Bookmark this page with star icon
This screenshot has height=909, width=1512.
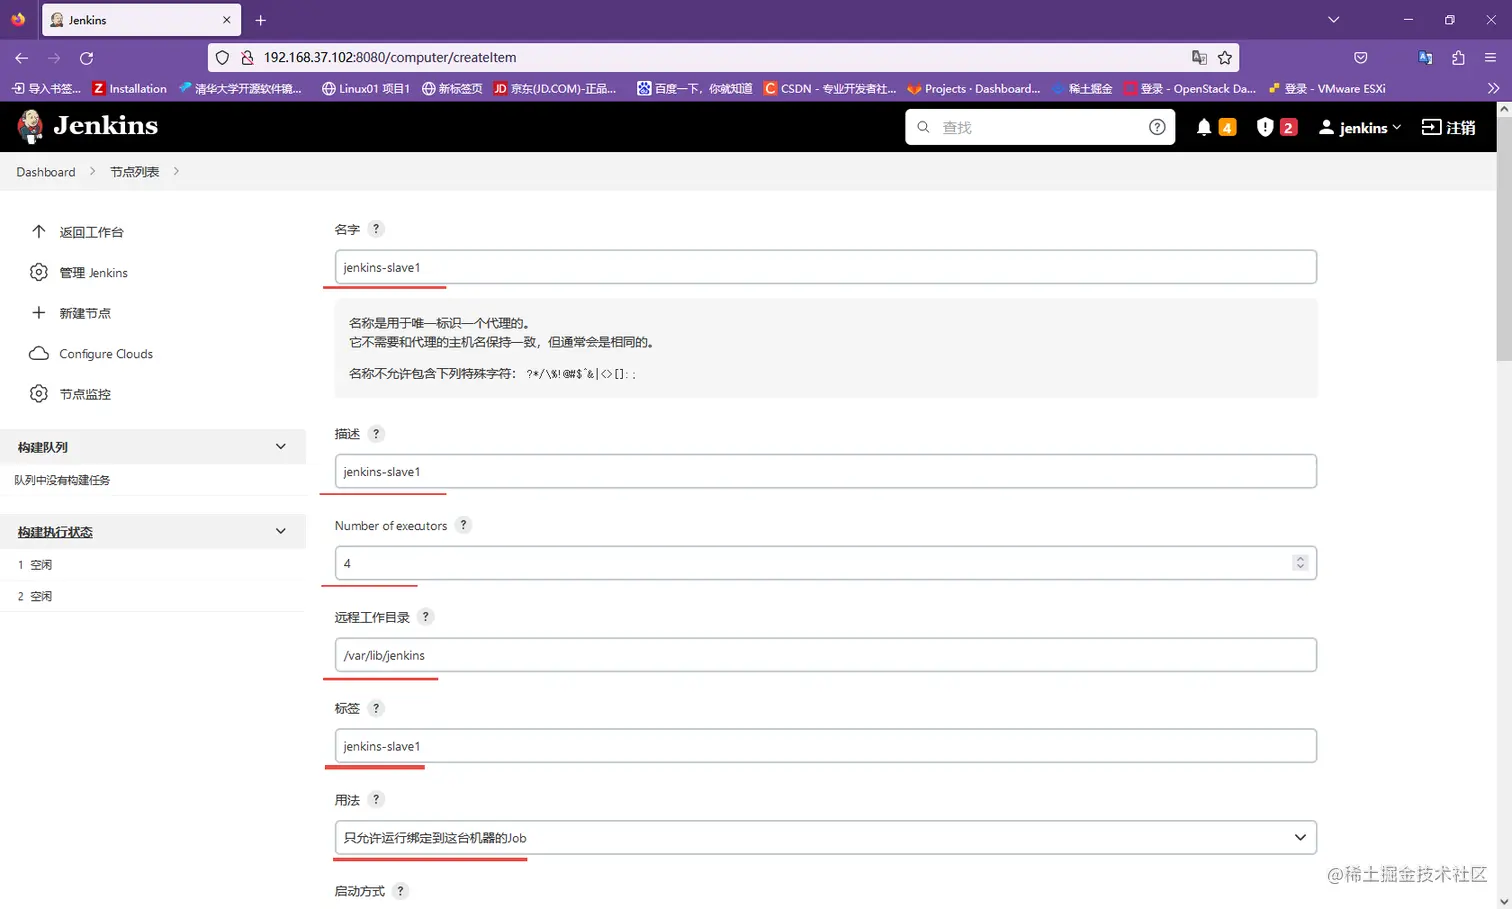pos(1225,58)
